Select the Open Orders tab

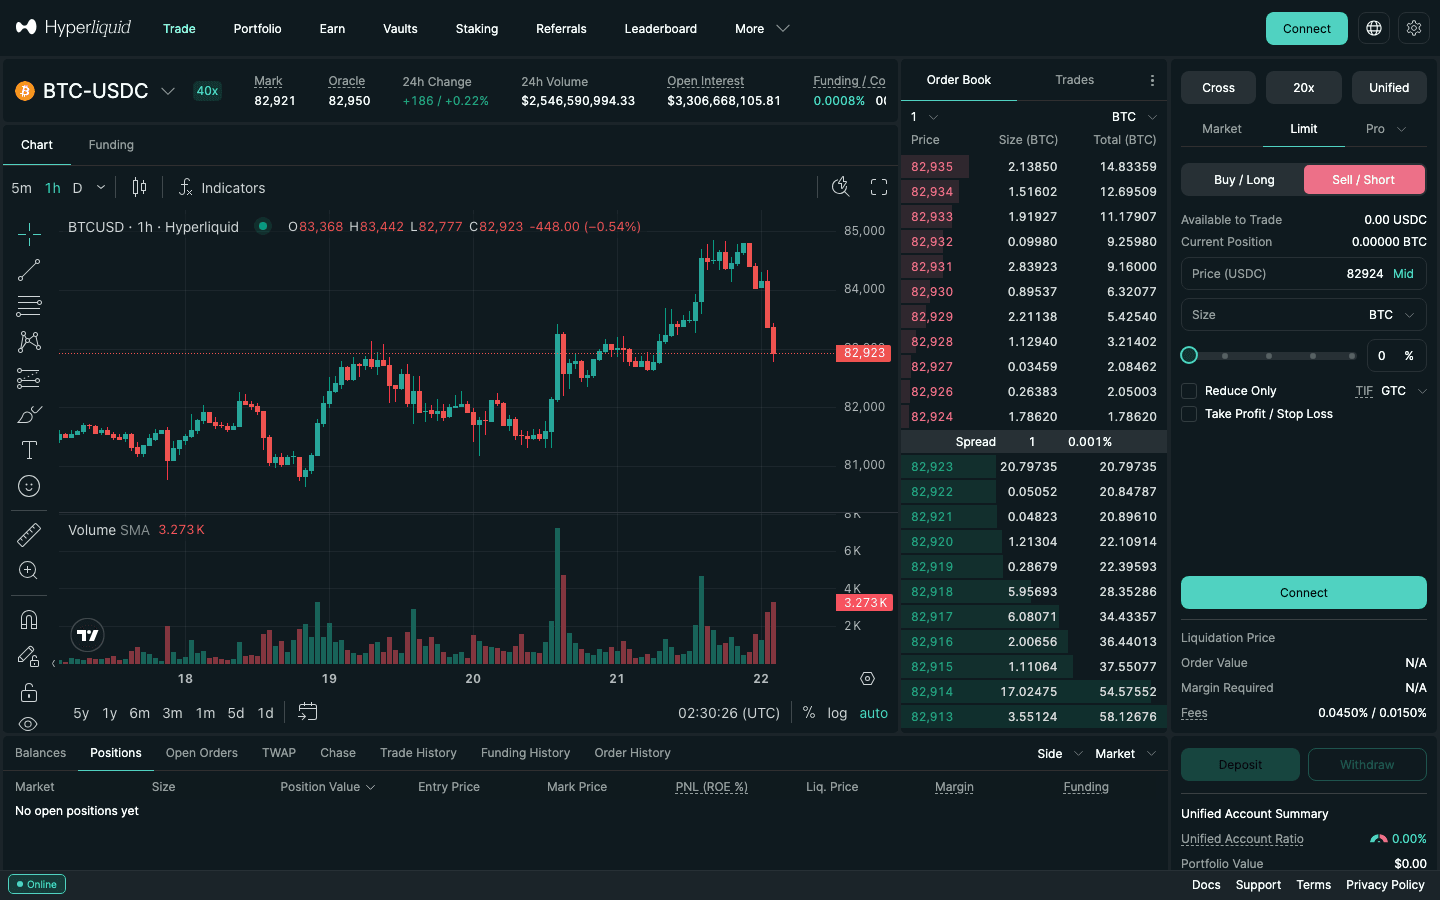[x=202, y=753]
